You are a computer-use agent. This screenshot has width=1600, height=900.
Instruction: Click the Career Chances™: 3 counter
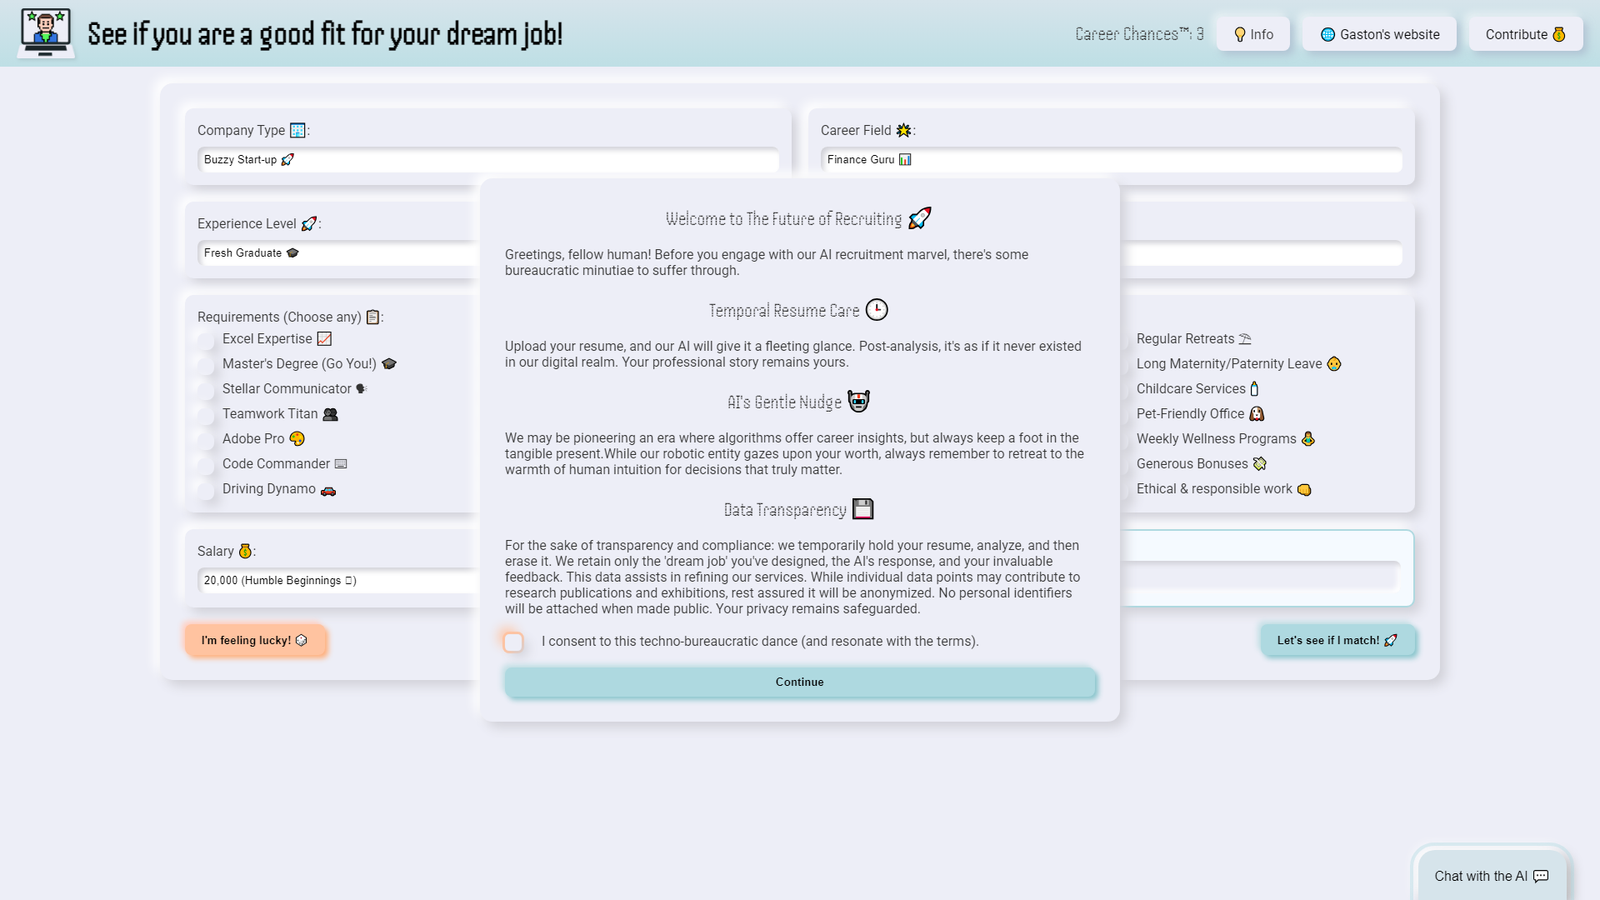[x=1139, y=34]
